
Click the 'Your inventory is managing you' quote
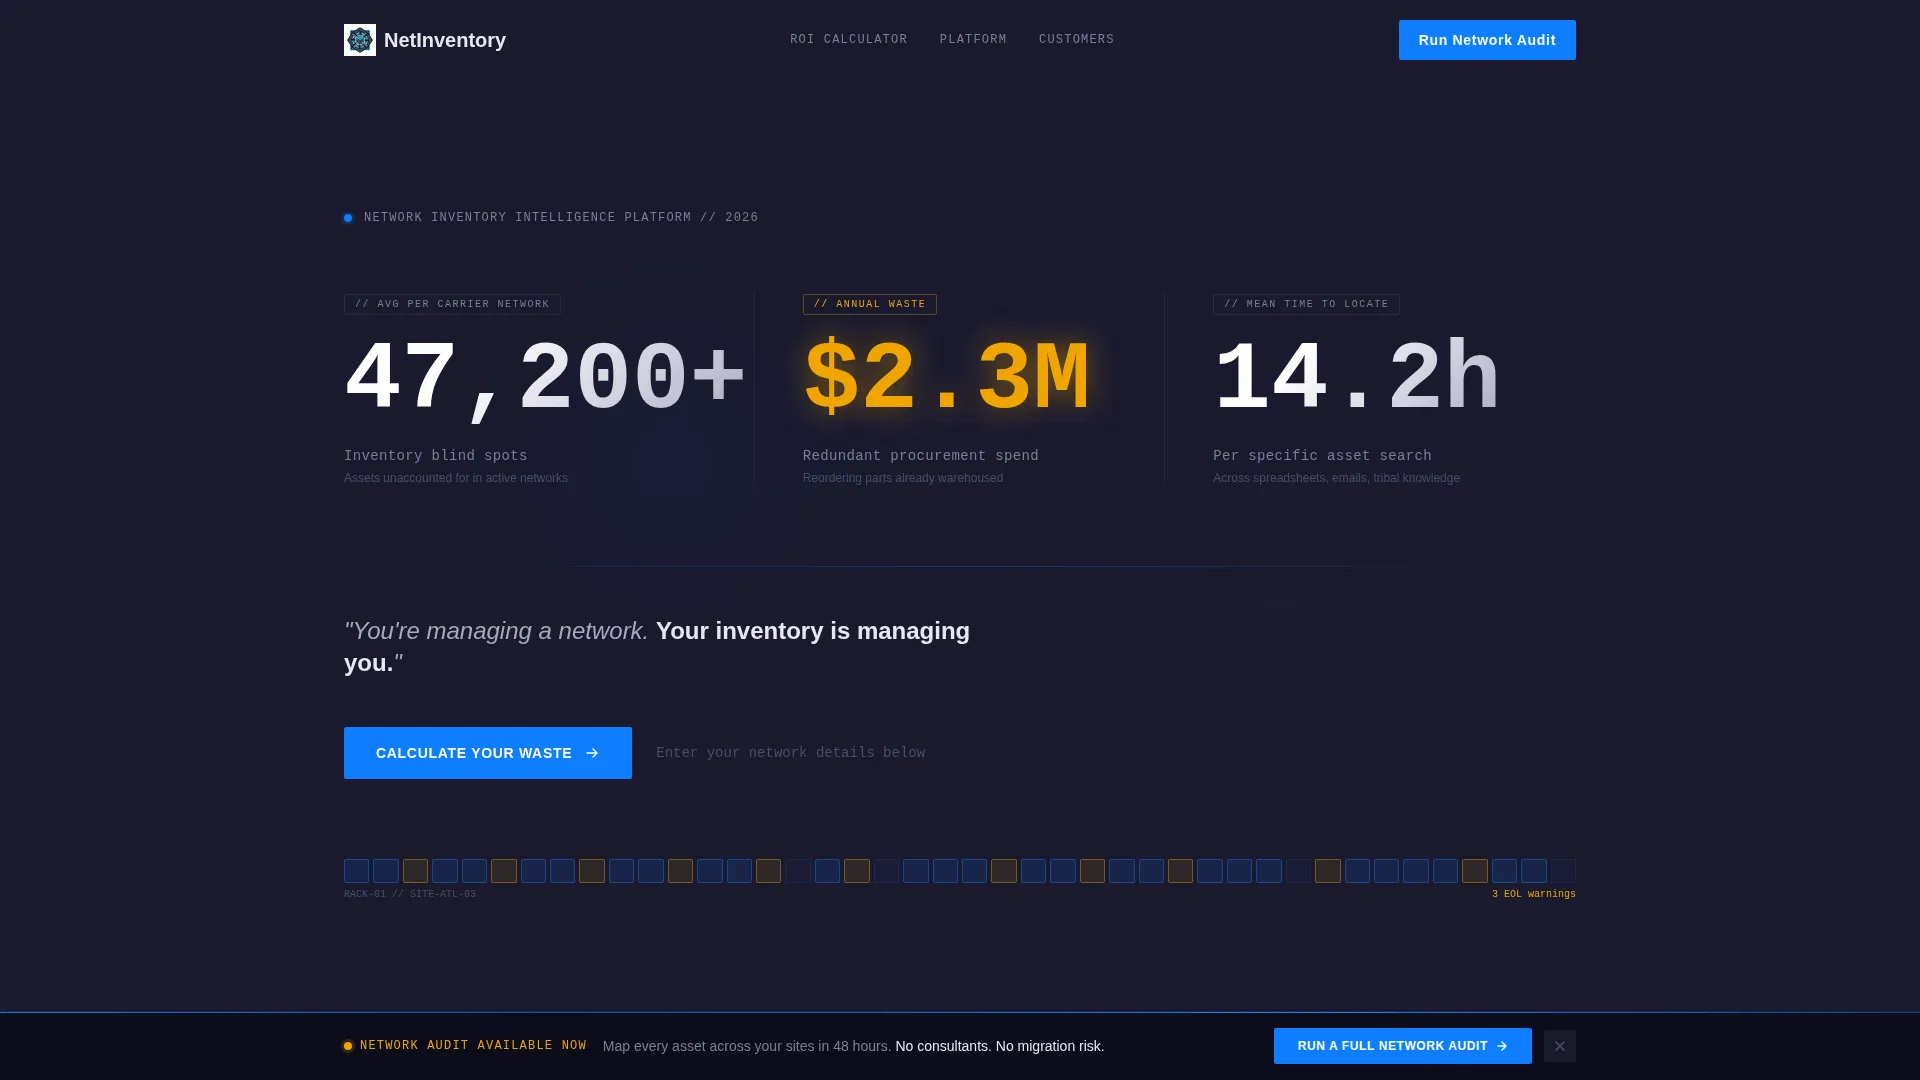(657, 647)
